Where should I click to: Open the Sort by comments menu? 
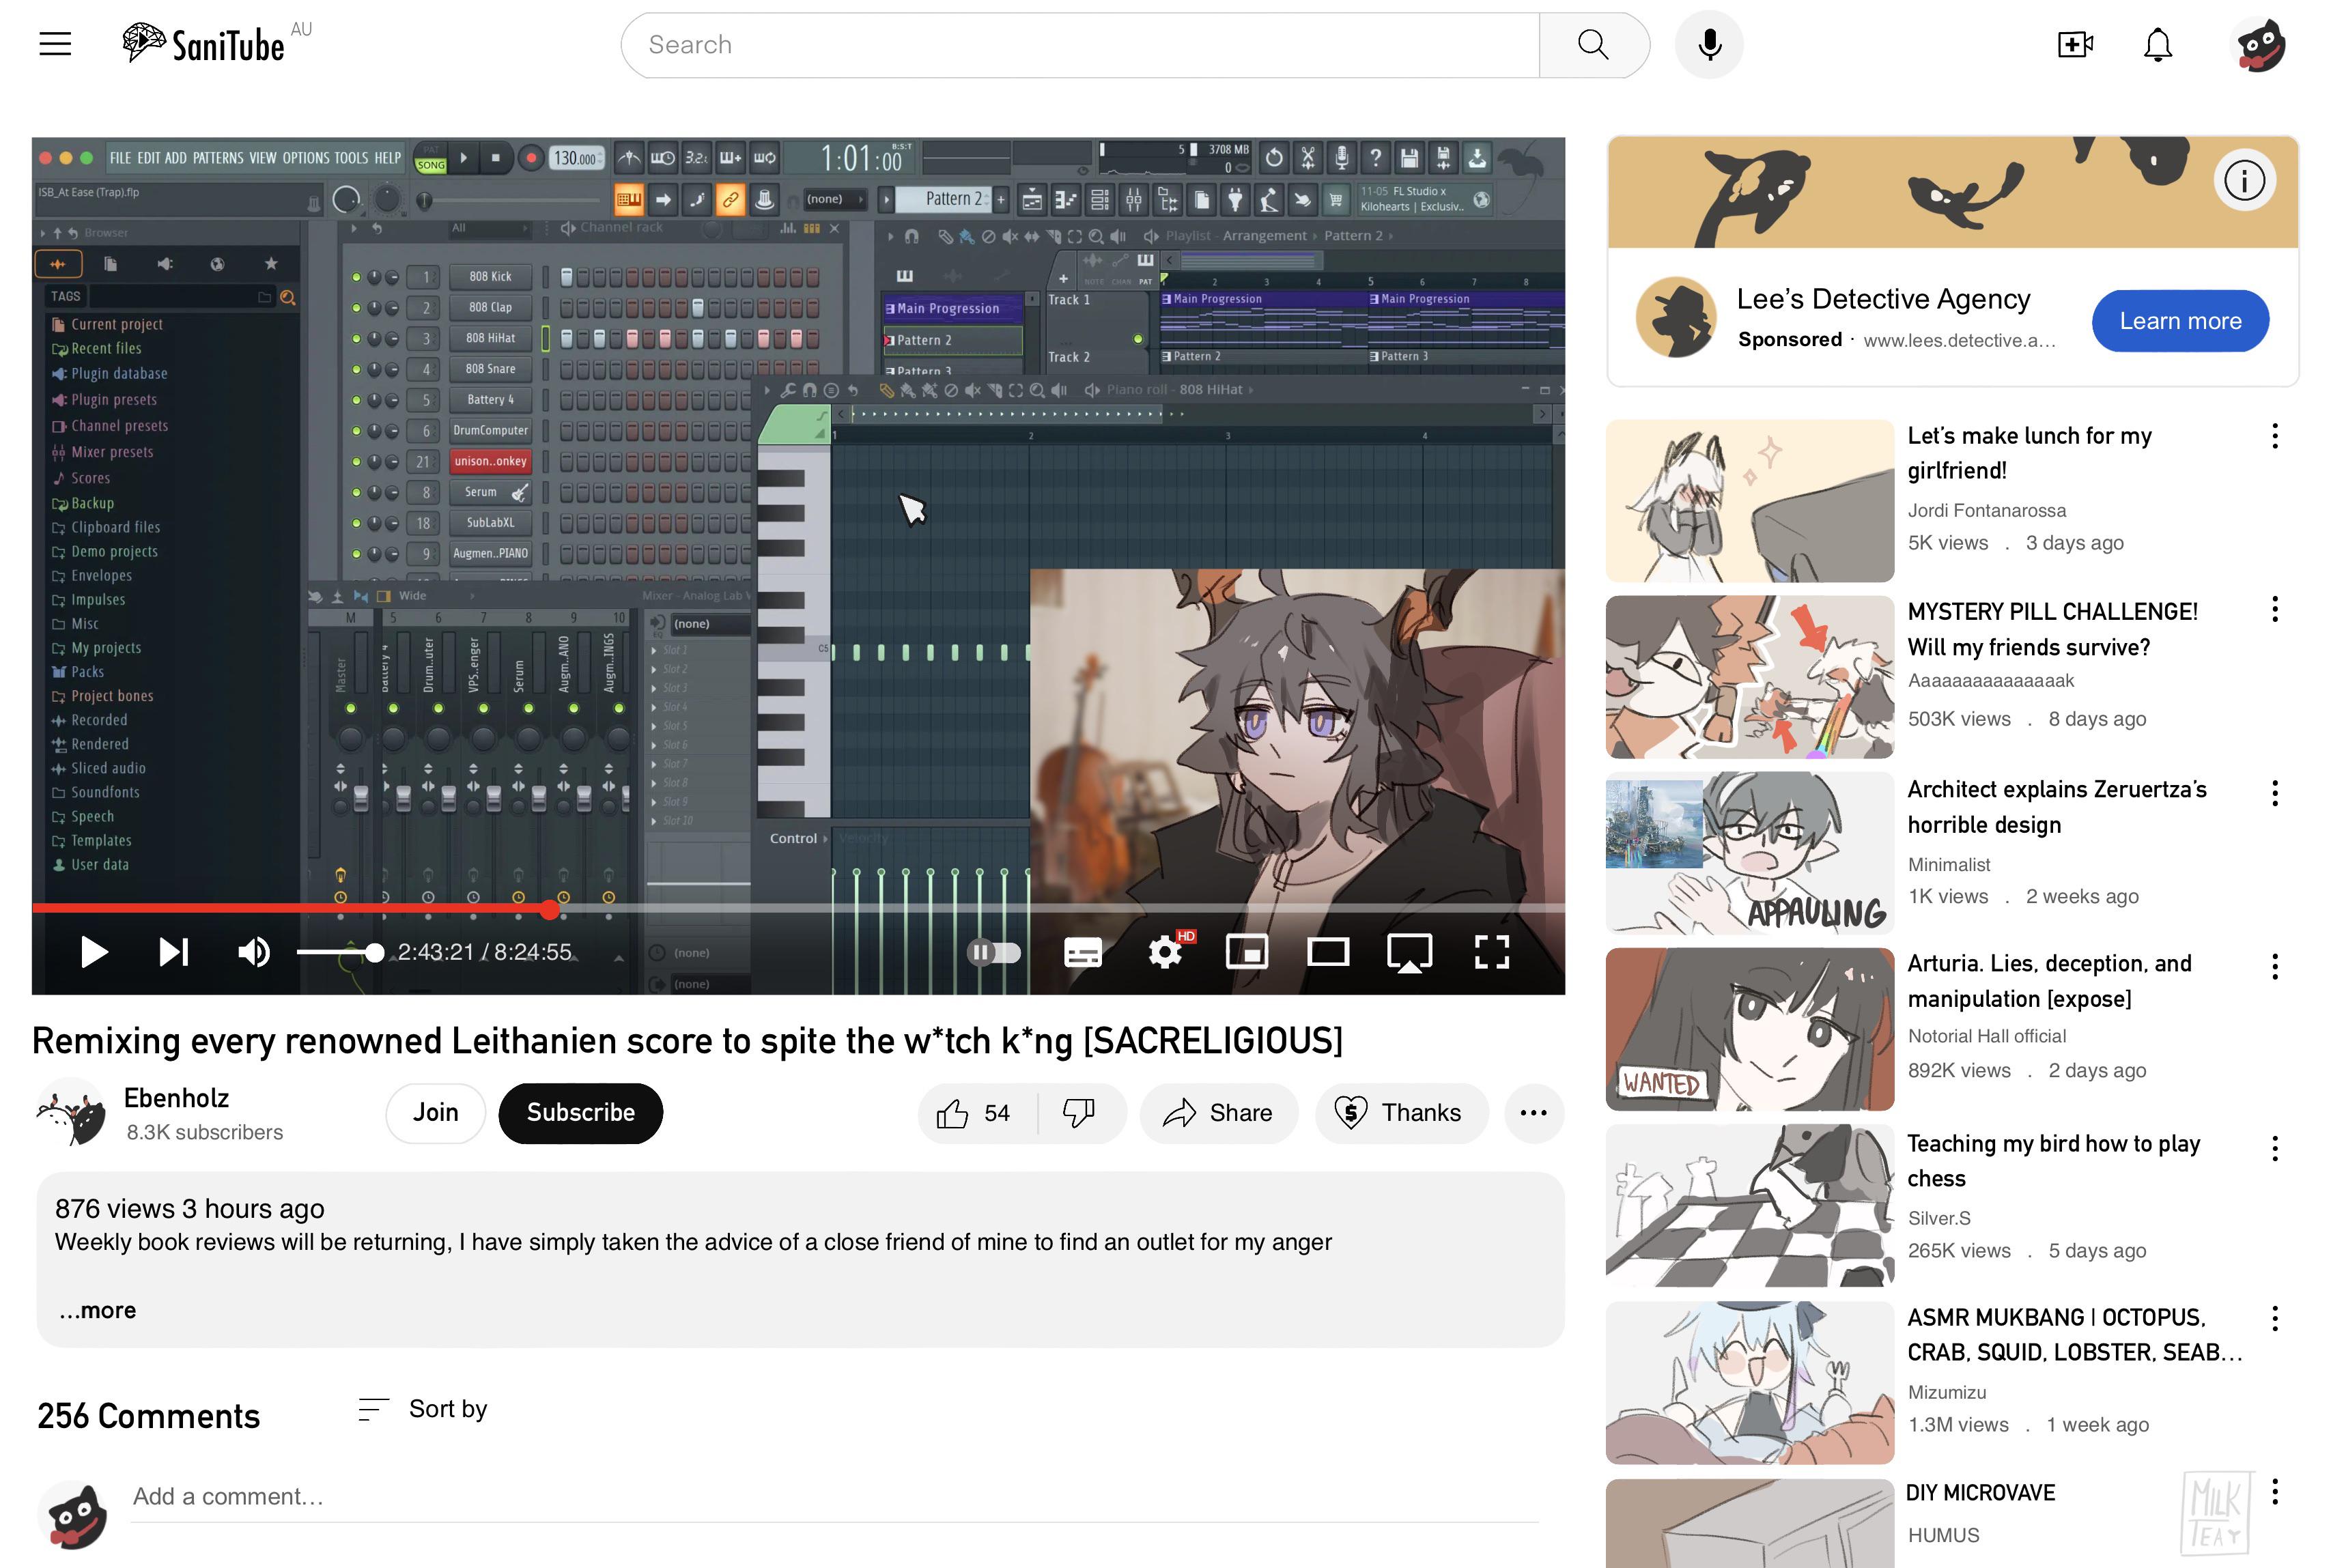click(423, 1409)
